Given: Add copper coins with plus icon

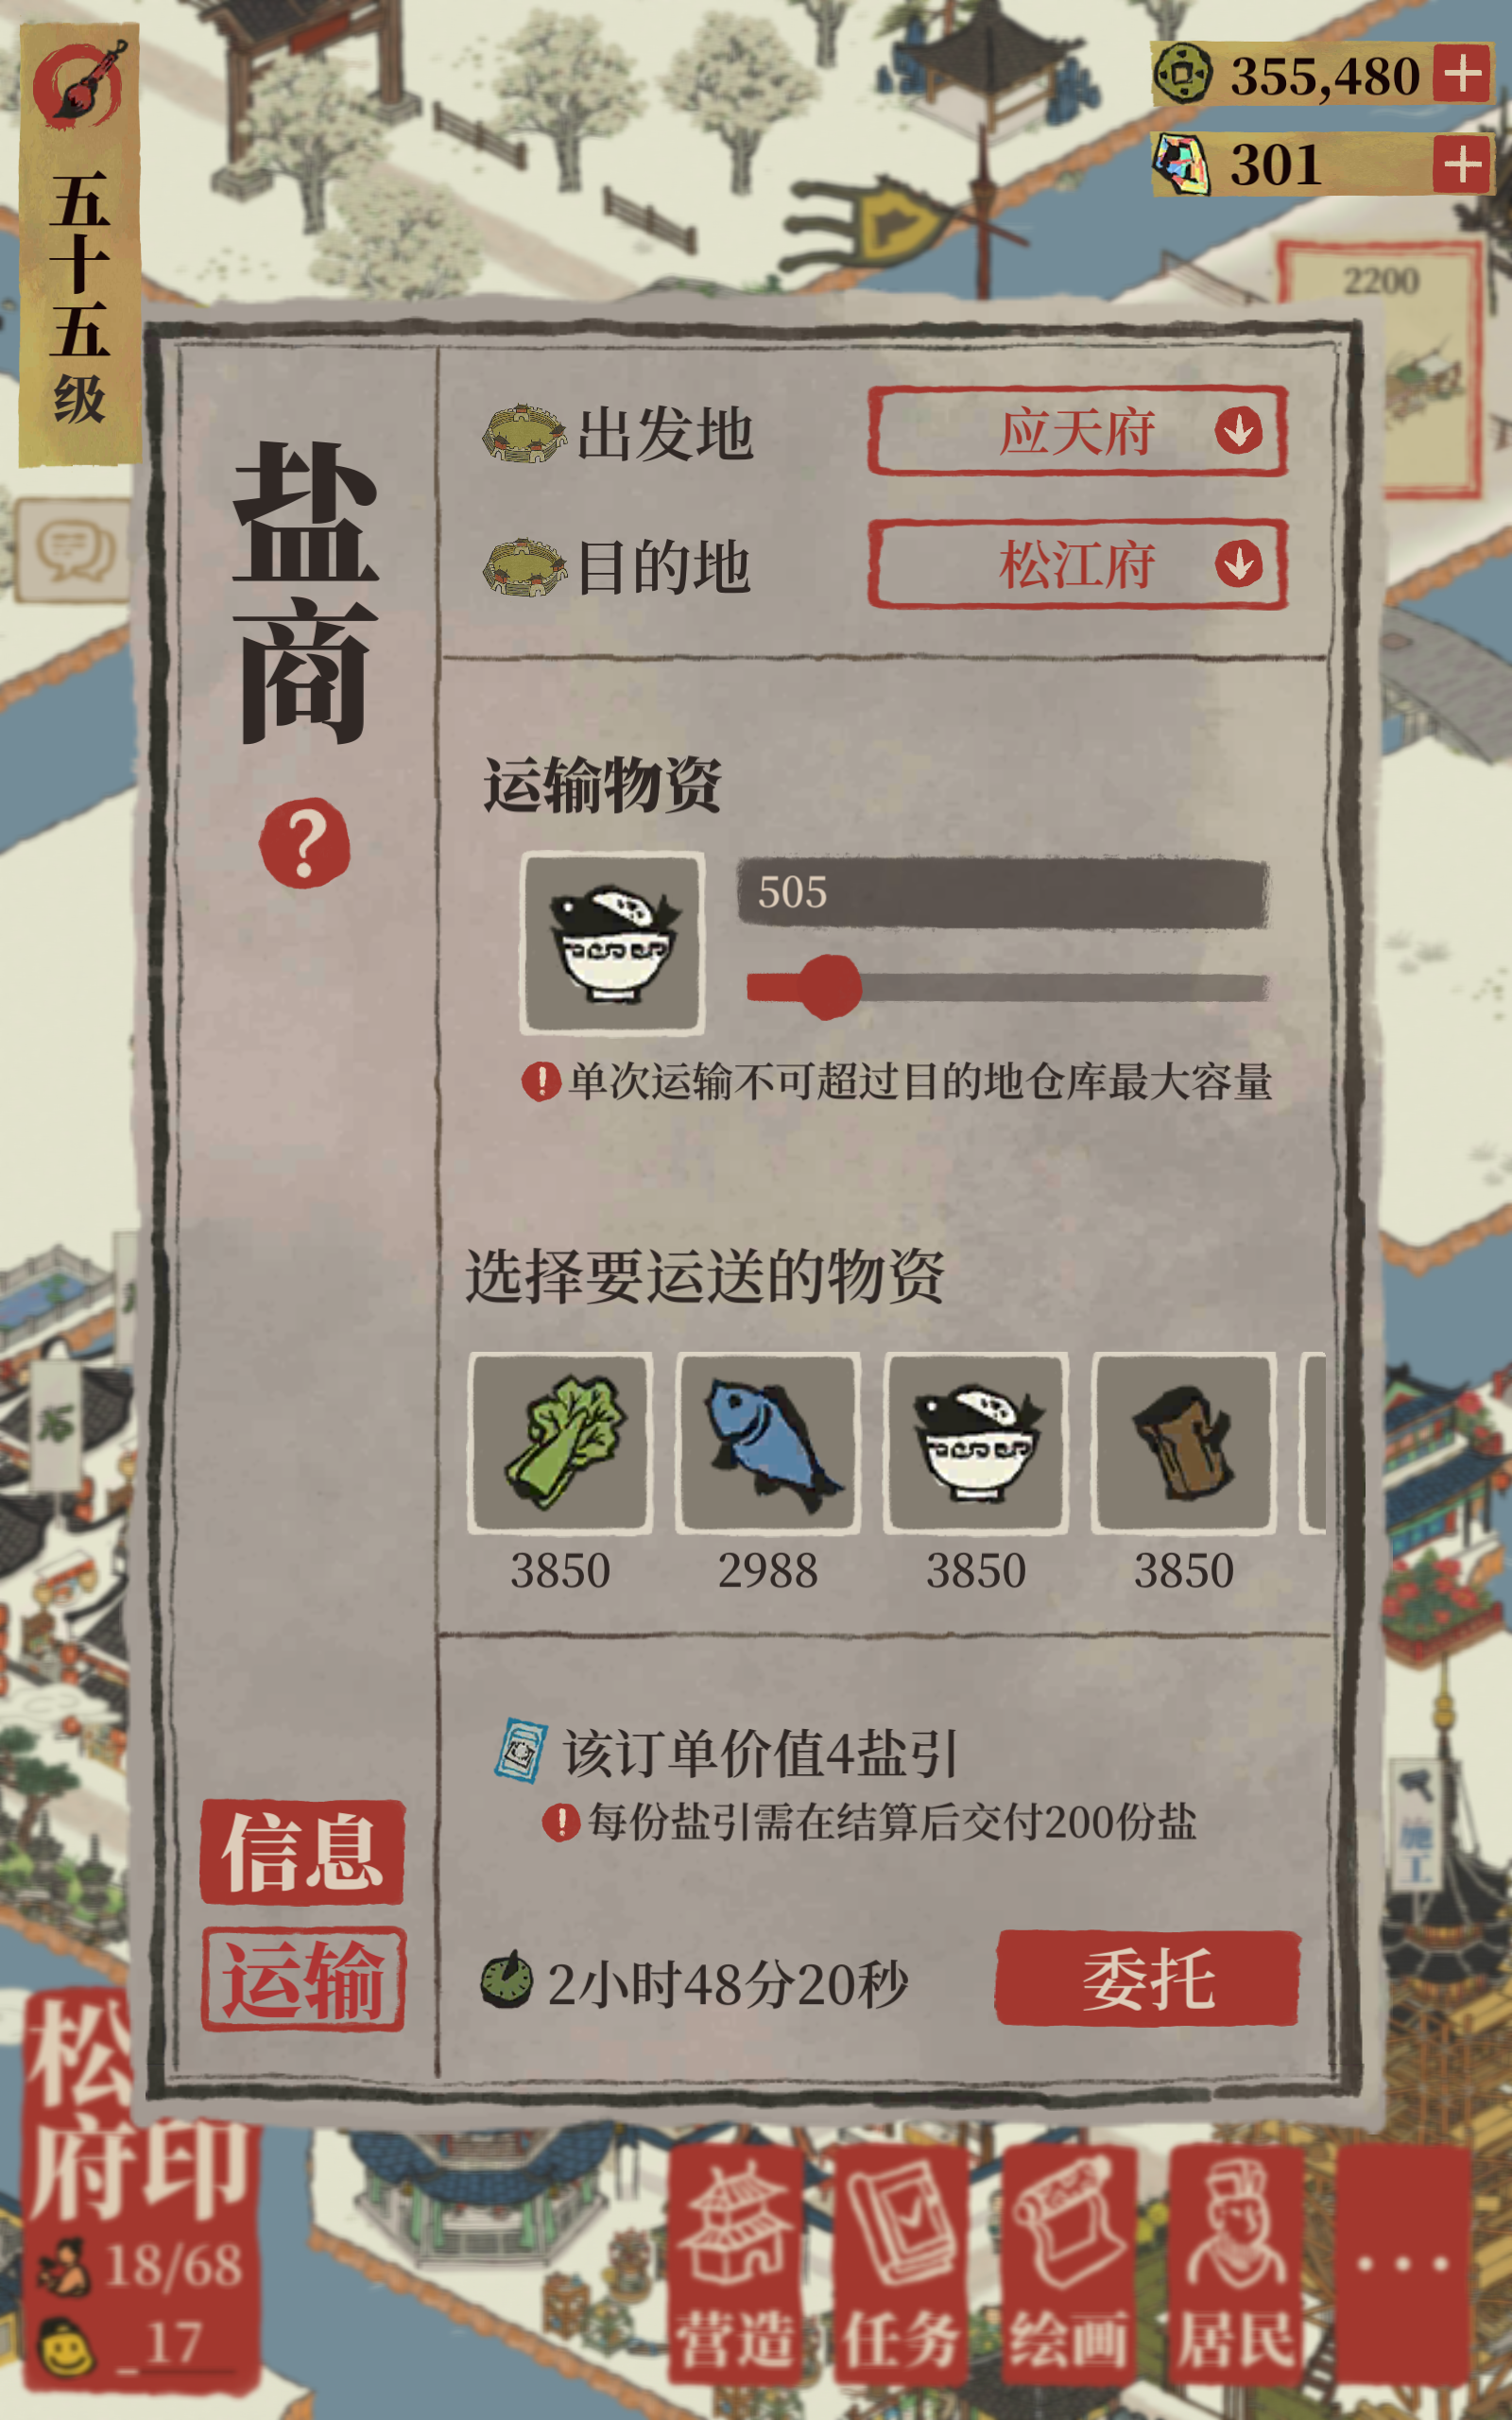Looking at the screenshot, I should [1463, 73].
